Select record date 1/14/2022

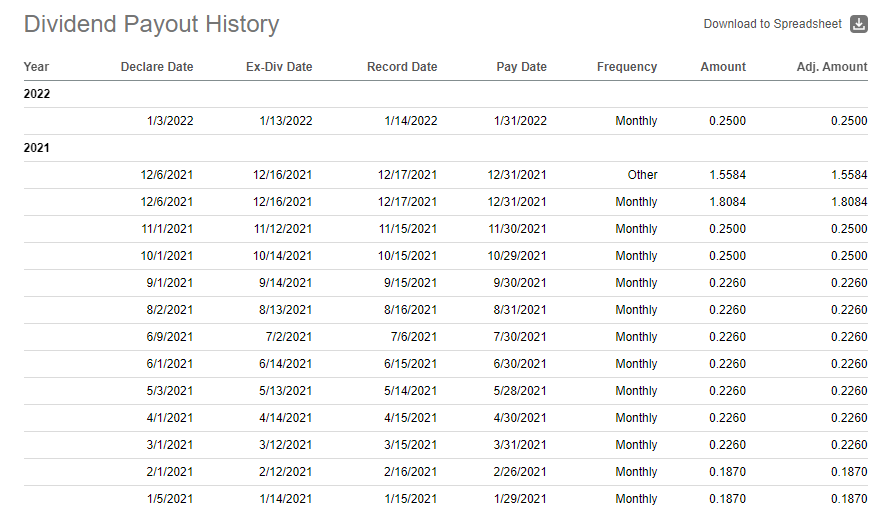[x=411, y=121]
